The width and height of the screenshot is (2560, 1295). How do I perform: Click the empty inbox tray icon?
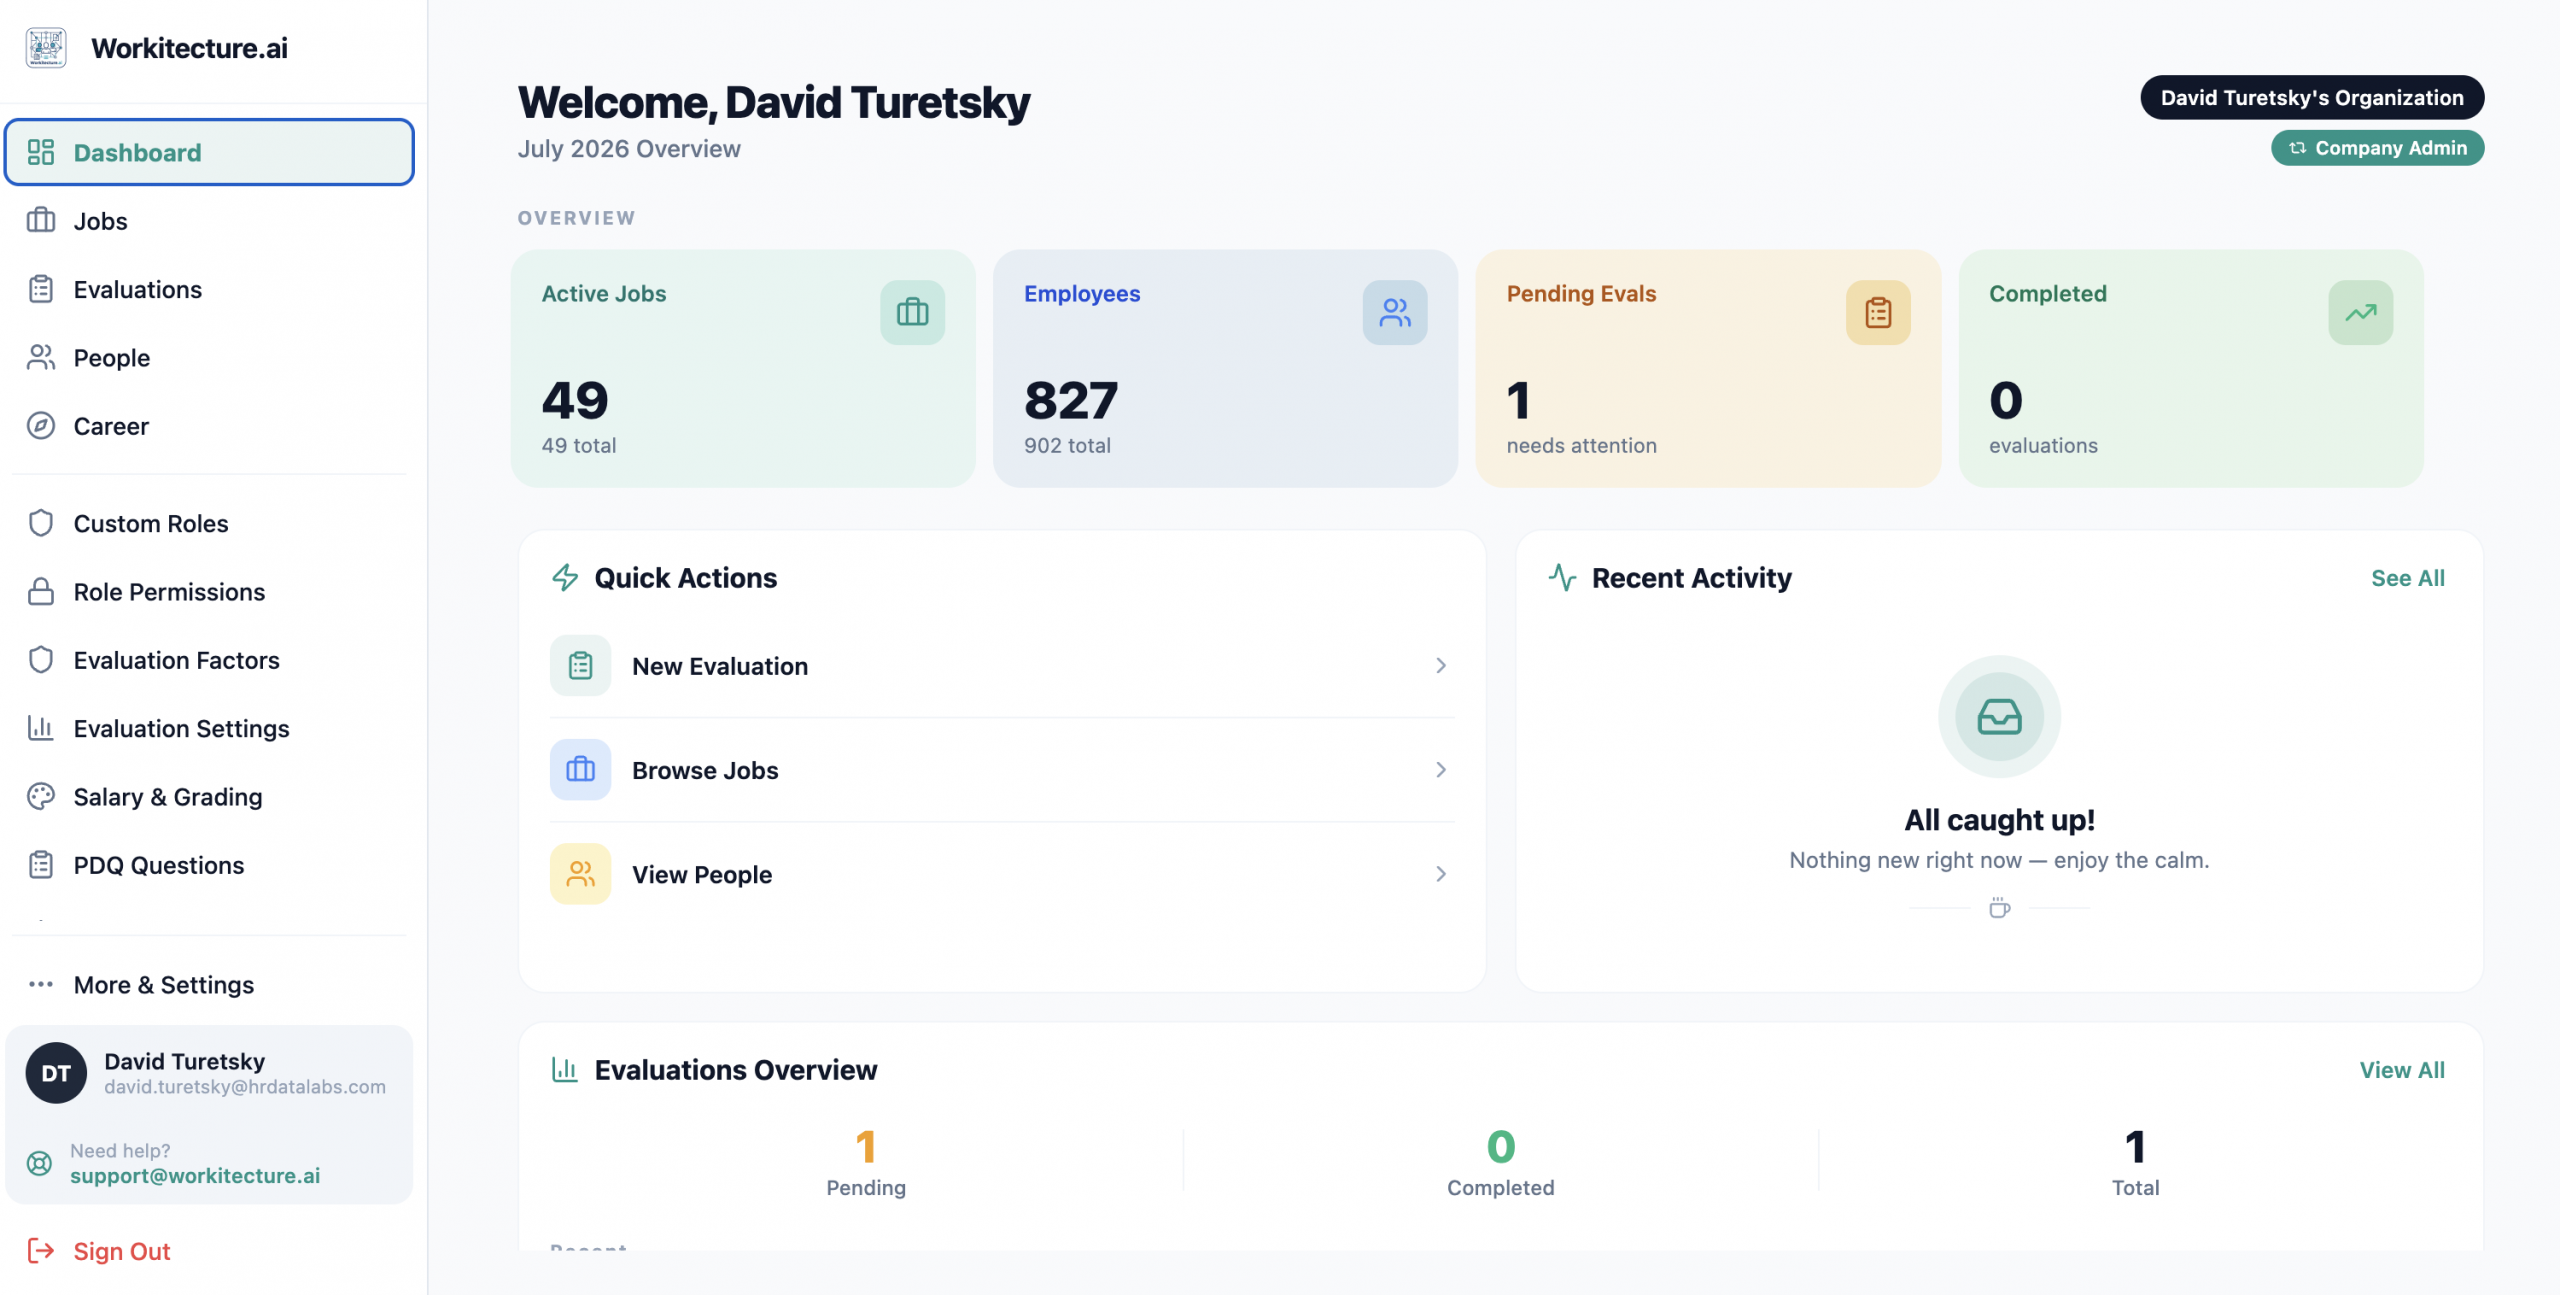1999,717
